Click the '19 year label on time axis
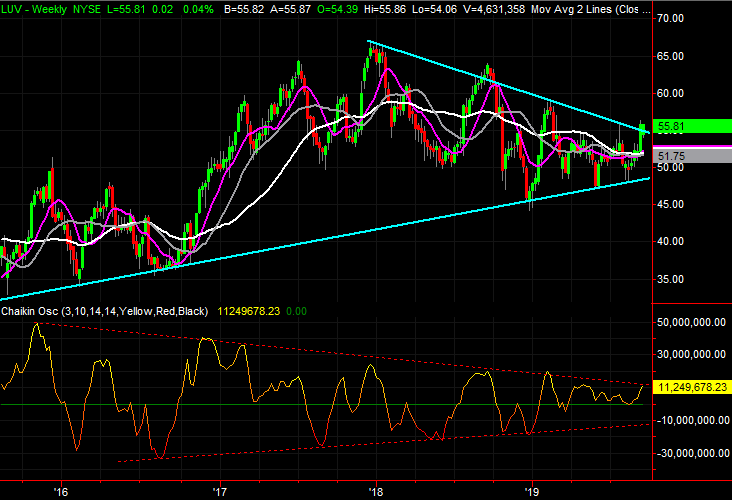Viewport: 732px width, 500px height. tap(532, 492)
